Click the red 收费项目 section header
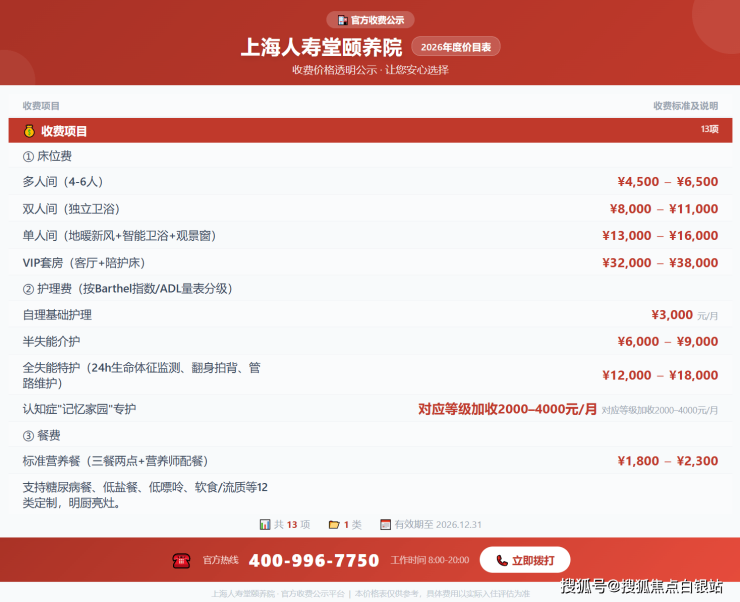 pos(370,131)
